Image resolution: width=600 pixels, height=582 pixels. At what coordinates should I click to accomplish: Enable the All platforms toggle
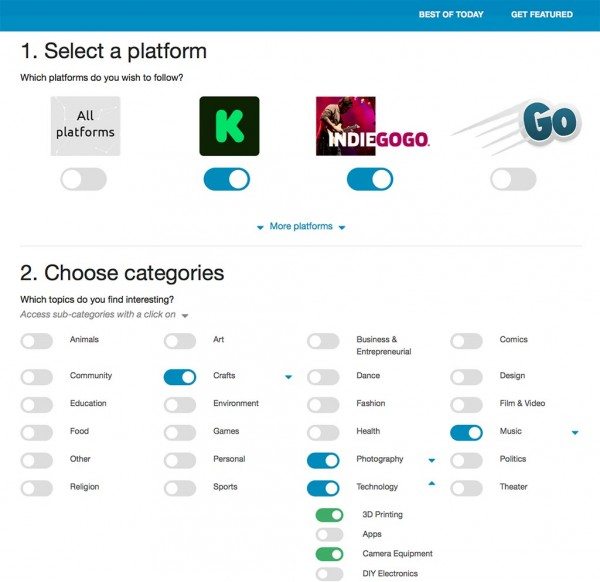click(x=83, y=179)
